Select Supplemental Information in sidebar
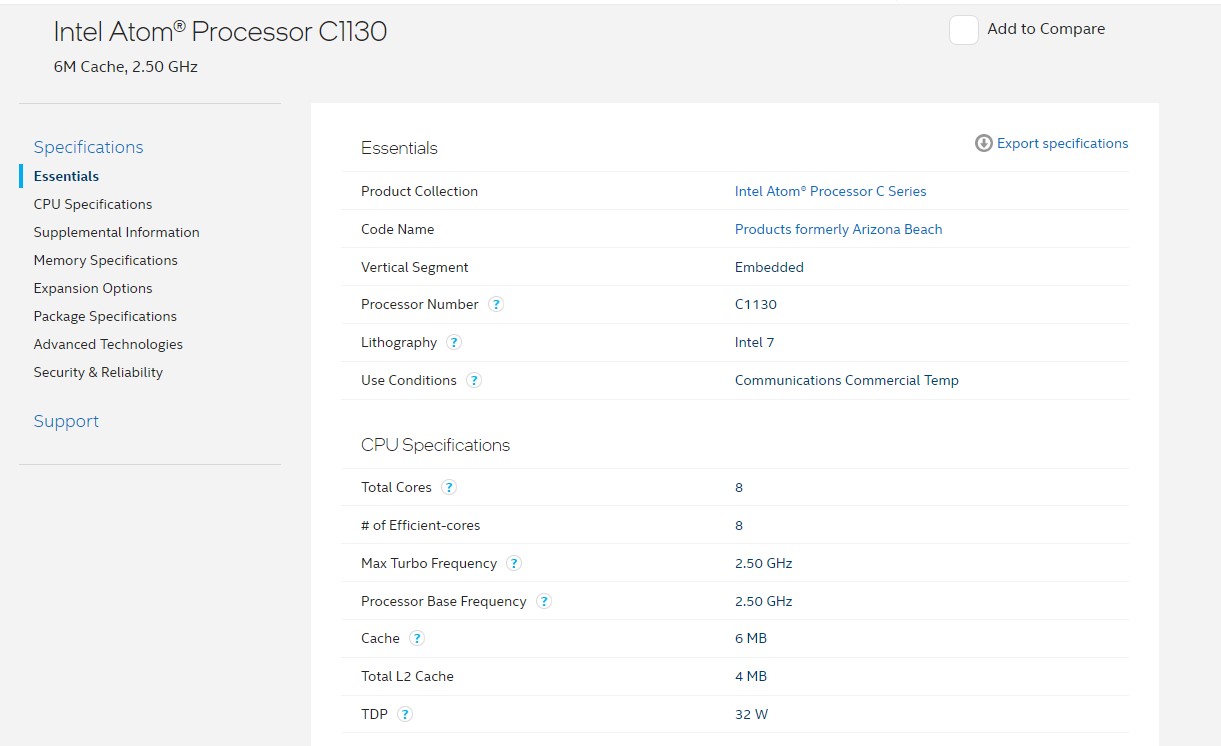Screen dimensions: 1221x746 click(x=116, y=232)
